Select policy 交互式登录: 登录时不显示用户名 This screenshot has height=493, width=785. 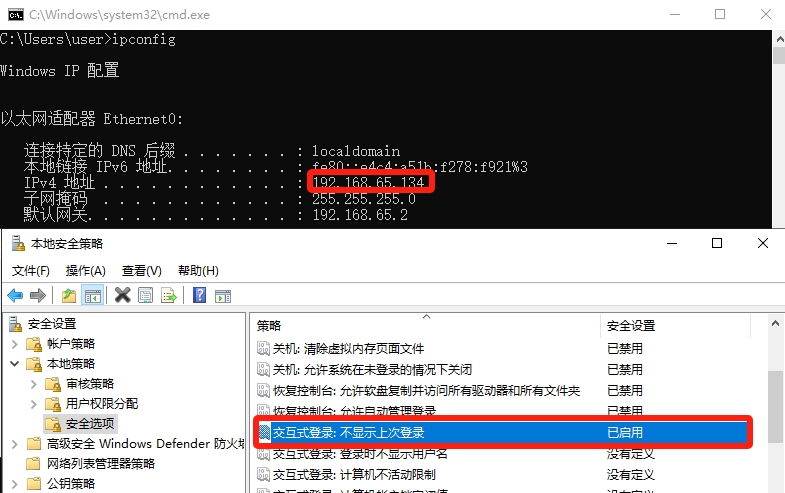coord(360,453)
